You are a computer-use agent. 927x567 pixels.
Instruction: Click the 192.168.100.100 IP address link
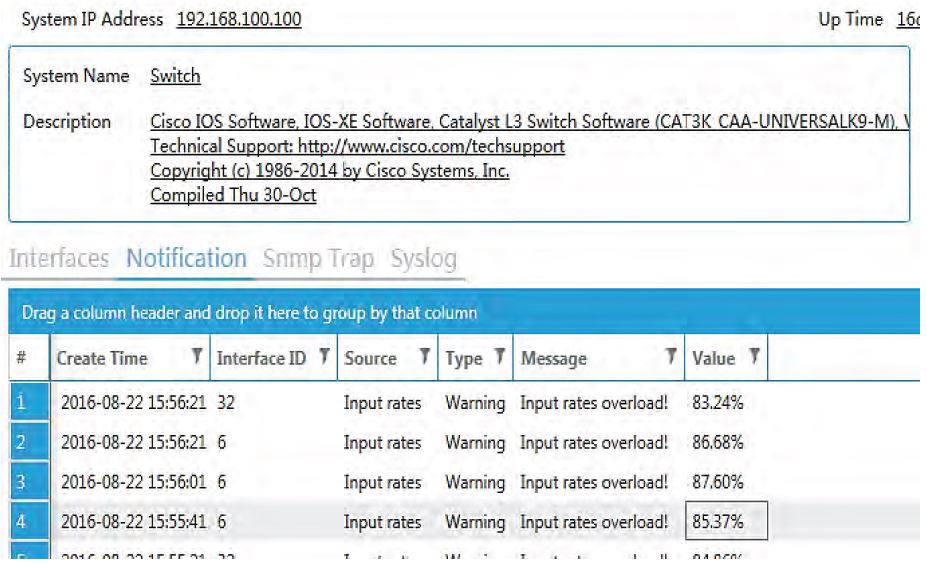pos(239,20)
